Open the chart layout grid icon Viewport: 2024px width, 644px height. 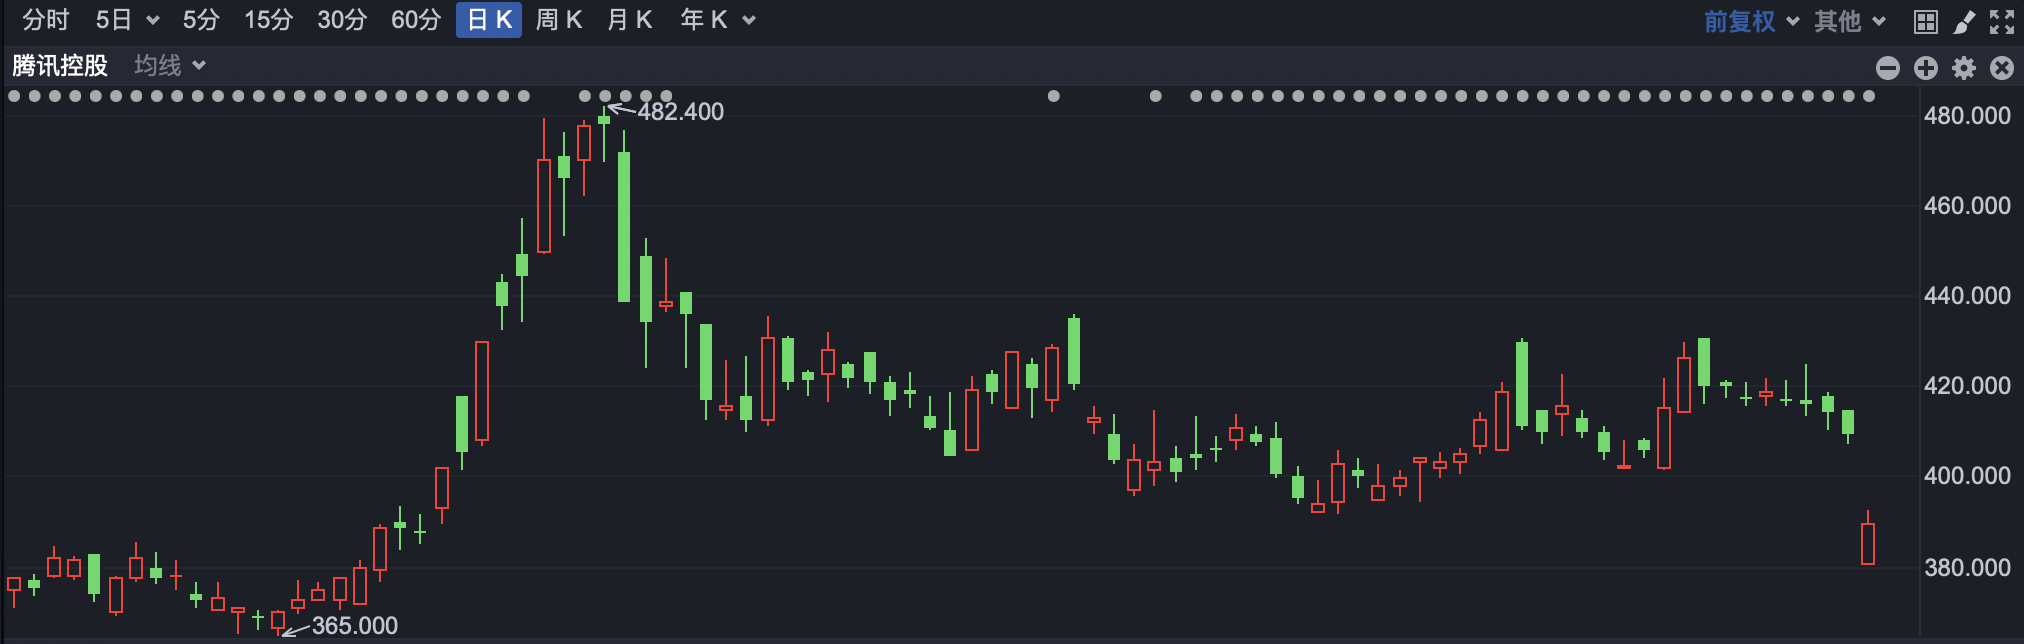coord(1926,22)
